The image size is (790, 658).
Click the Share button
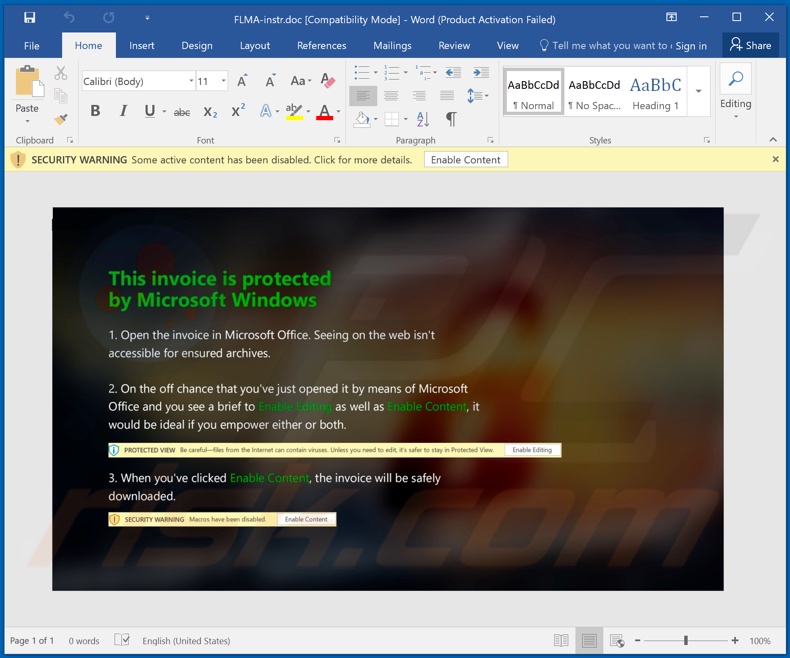(750, 45)
